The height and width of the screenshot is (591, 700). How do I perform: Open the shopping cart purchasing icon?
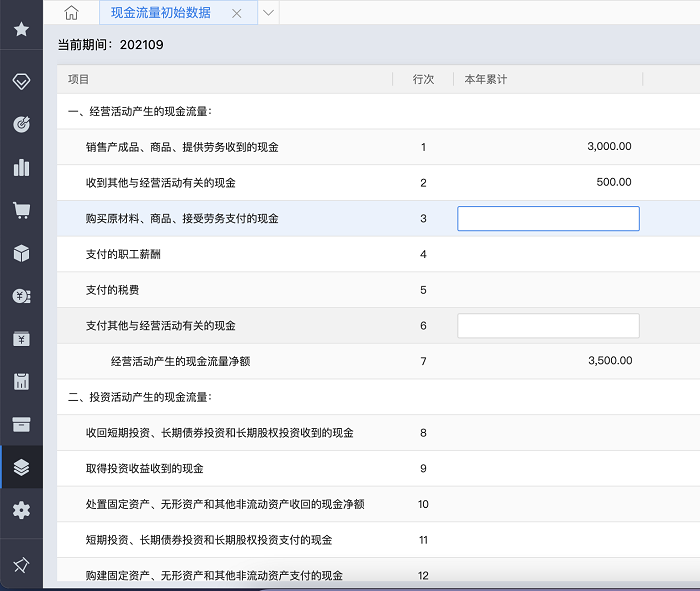pos(21,210)
